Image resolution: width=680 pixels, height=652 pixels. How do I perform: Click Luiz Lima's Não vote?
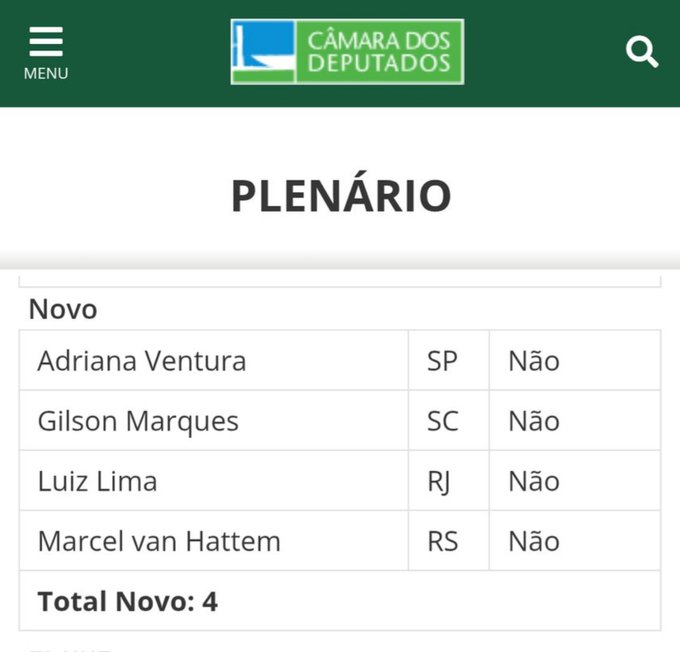(x=534, y=481)
